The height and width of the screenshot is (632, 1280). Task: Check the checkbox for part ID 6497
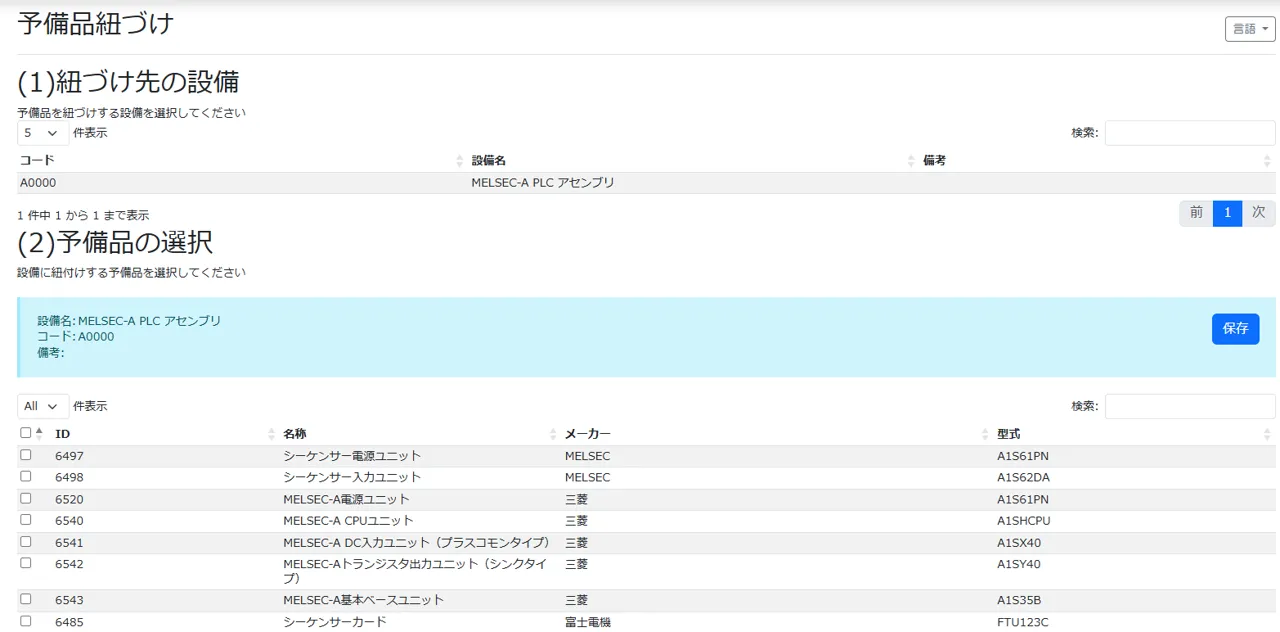click(25, 455)
